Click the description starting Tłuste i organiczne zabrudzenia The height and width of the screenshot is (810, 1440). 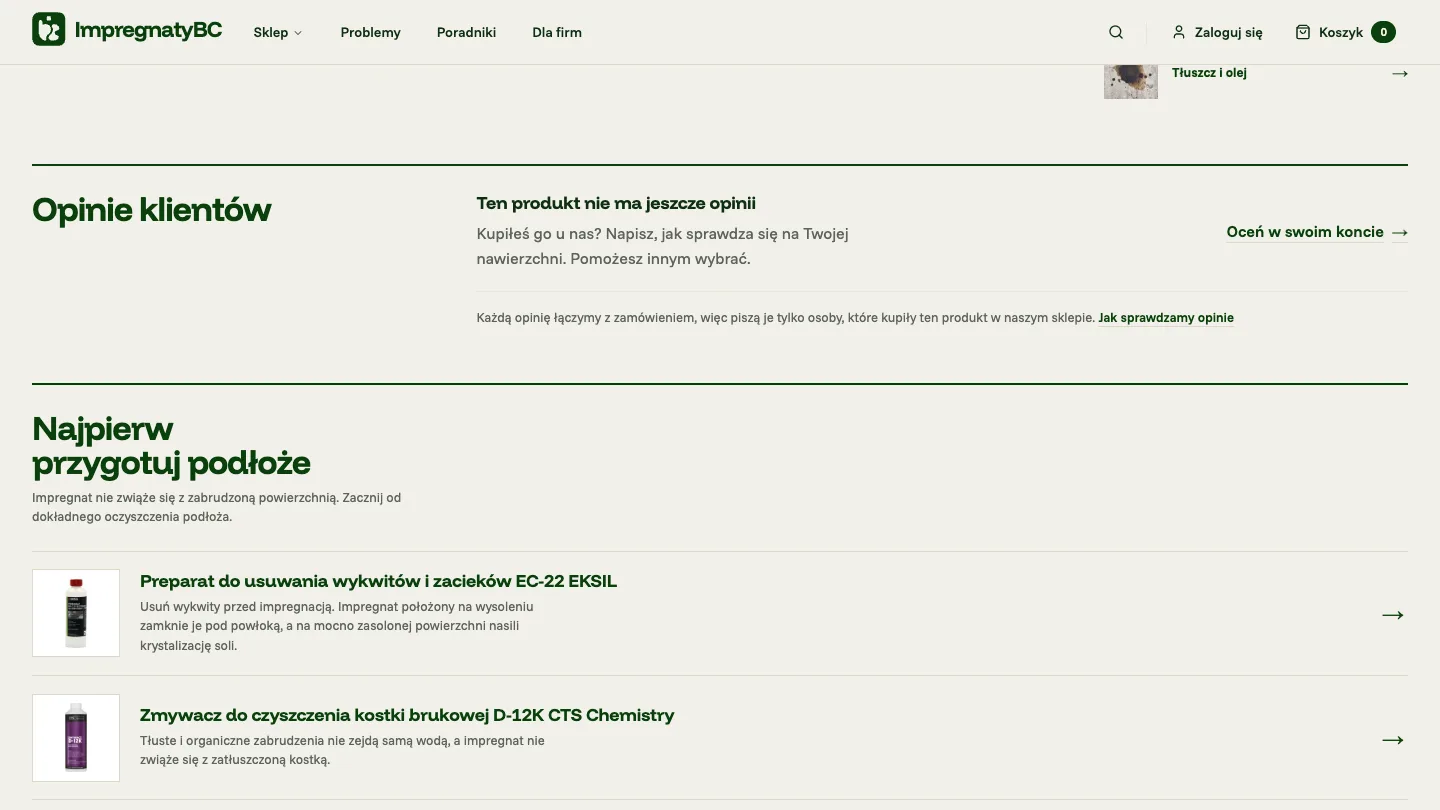point(342,750)
